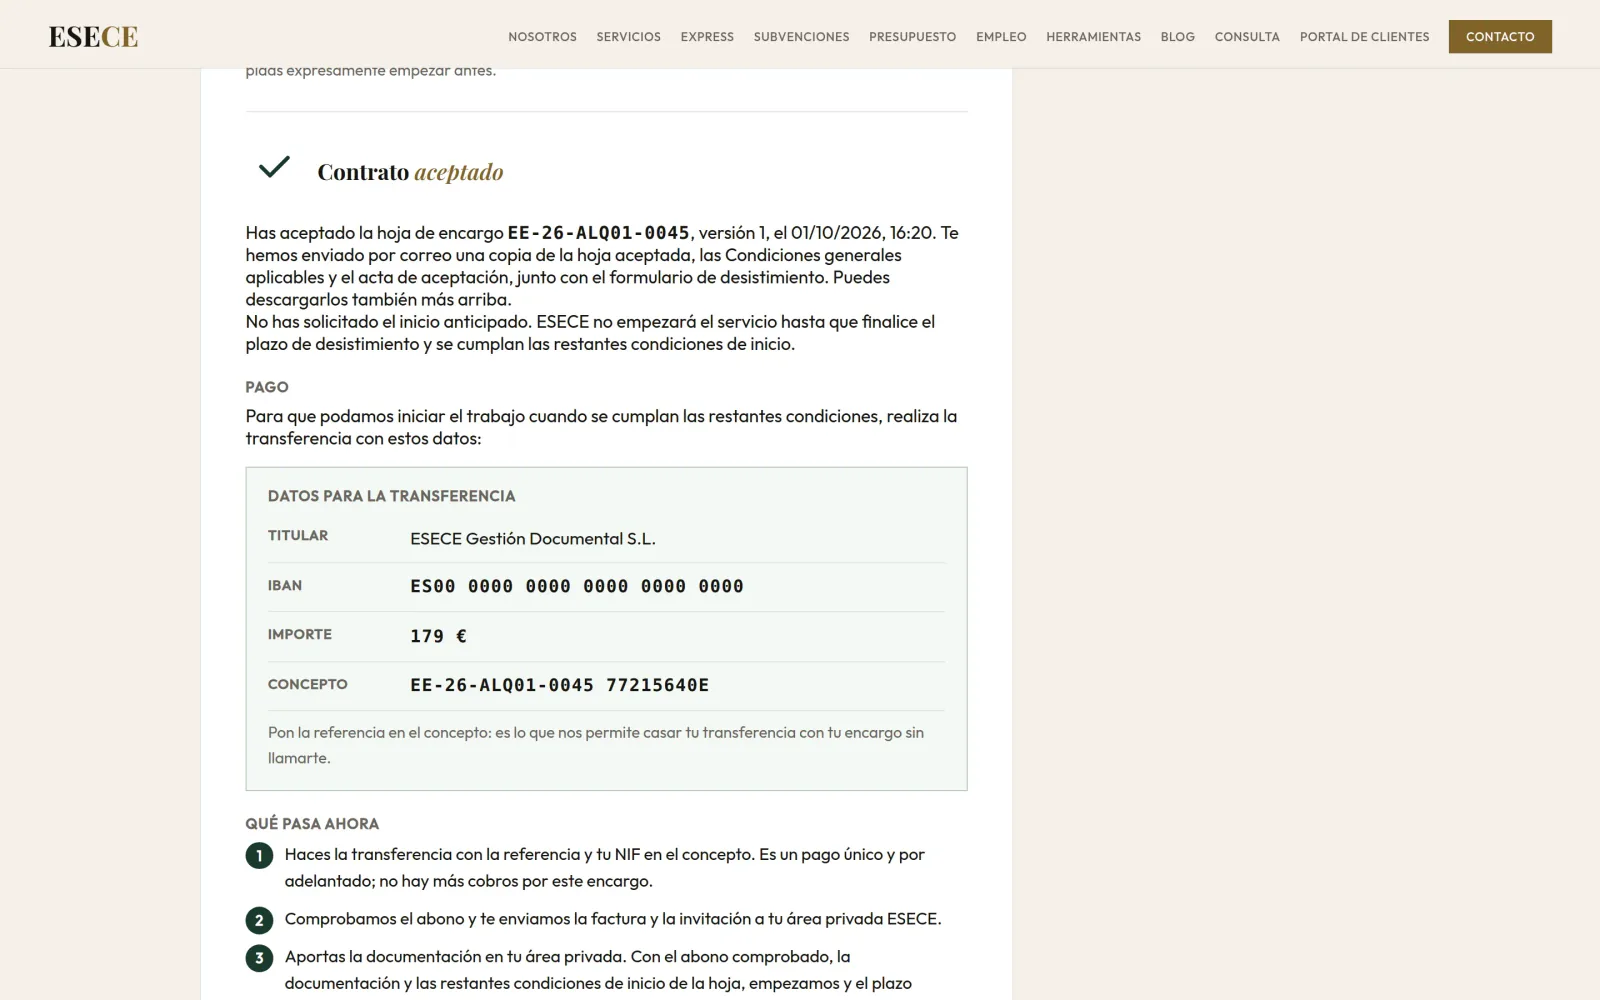Click the step 3 number badge
This screenshot has height=1000, width=1600.
pos(259,958)
